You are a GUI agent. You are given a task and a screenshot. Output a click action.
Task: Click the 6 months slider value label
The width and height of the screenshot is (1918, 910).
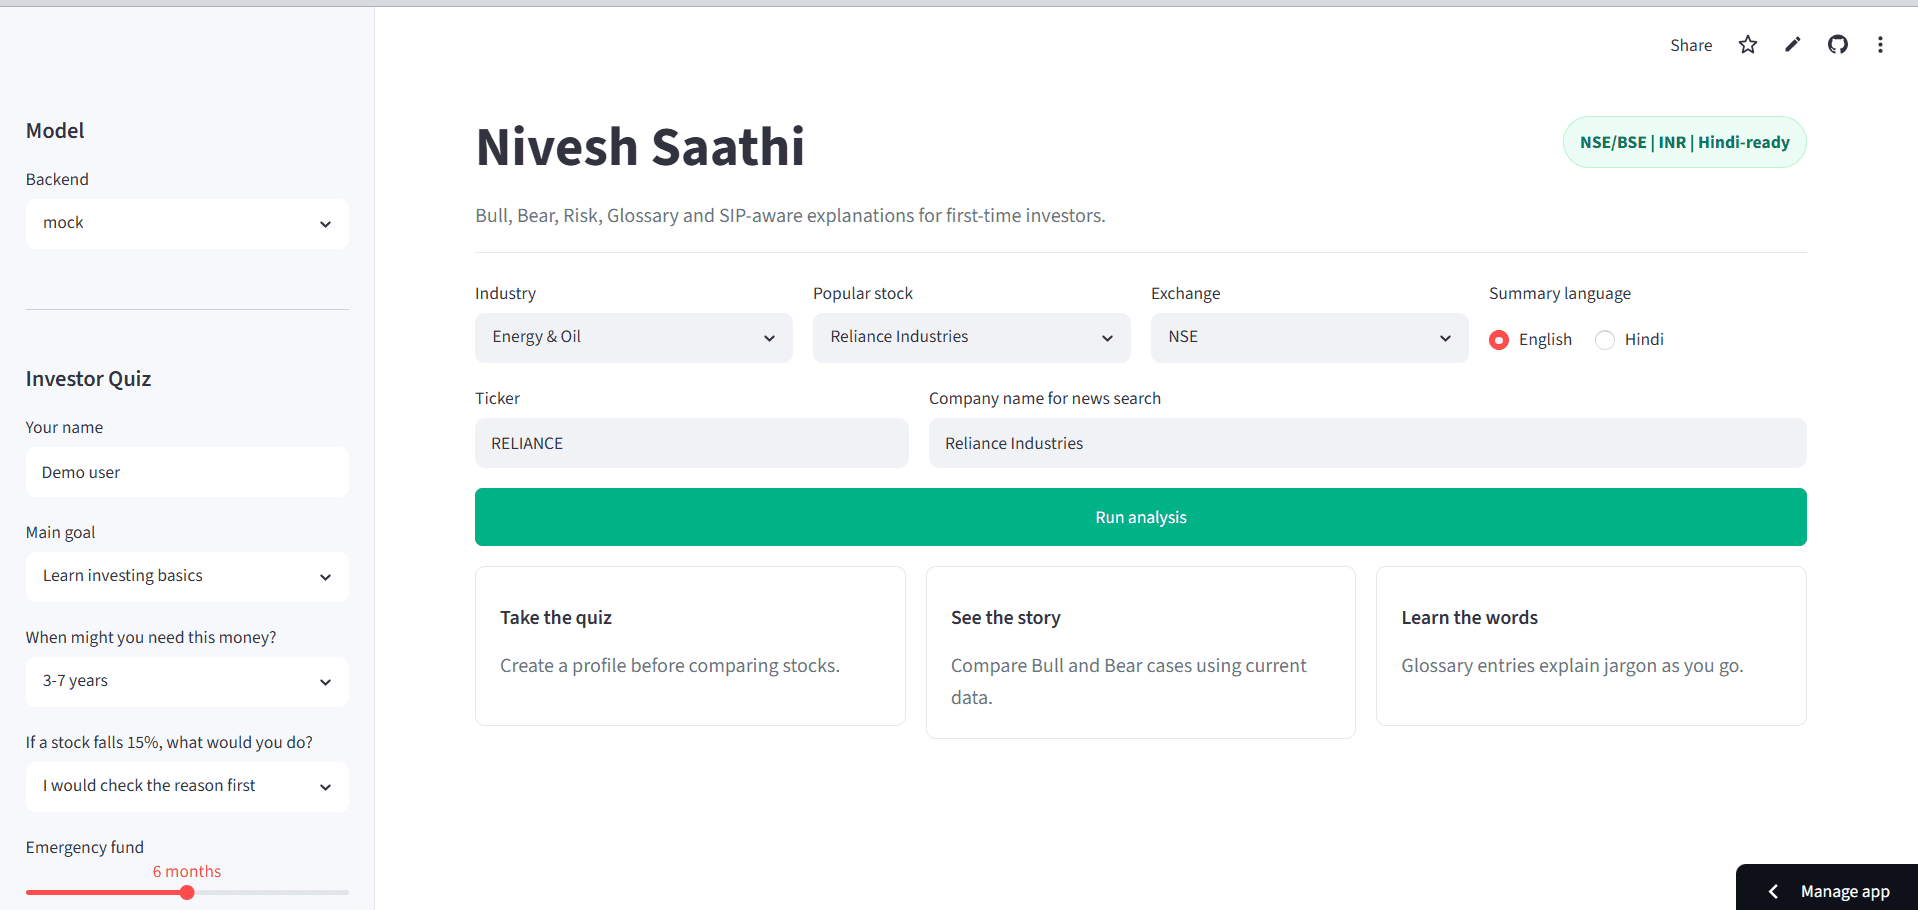tap(187, 872)
